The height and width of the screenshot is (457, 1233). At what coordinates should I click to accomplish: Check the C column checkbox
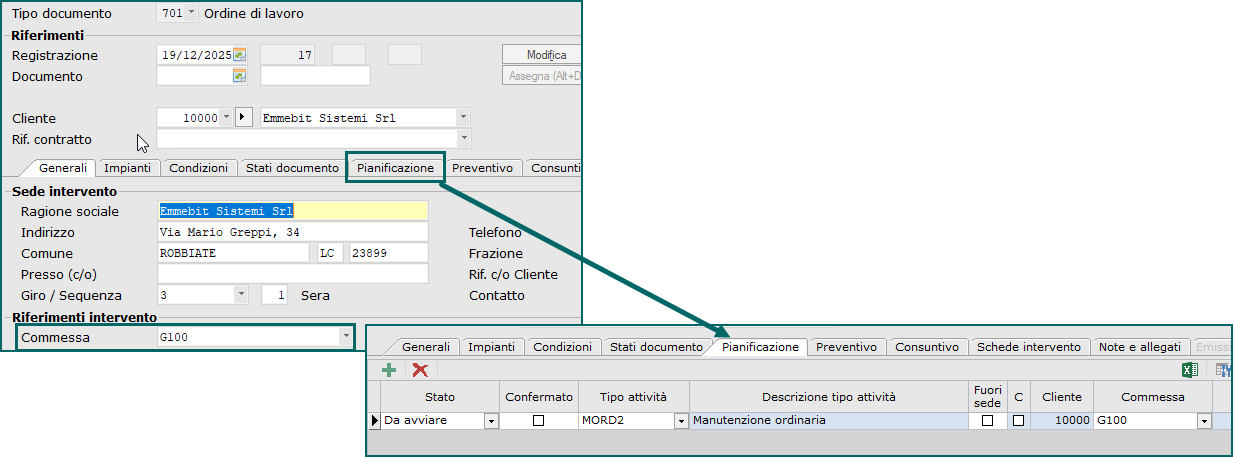click(x=1018, y=421)
